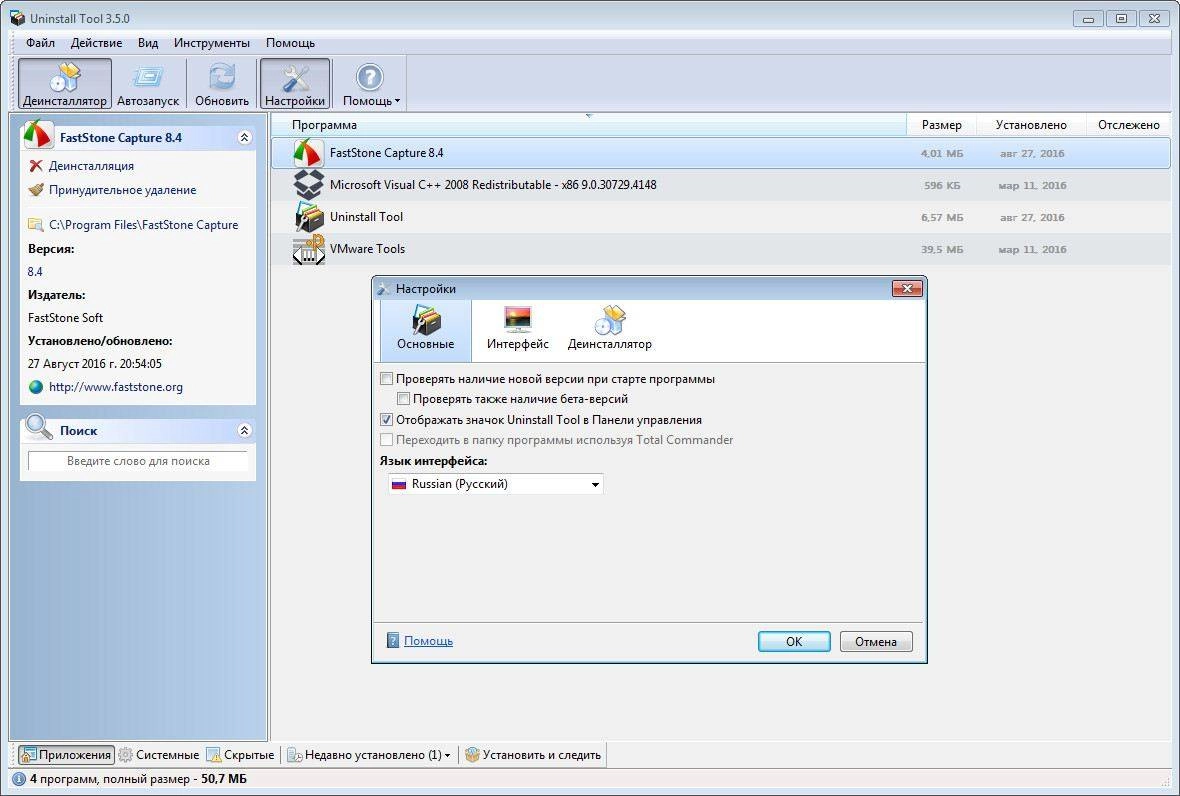The image size is (1180, 796).
Task: Click Установить и следить button
Action: click(x=533, y=755)
